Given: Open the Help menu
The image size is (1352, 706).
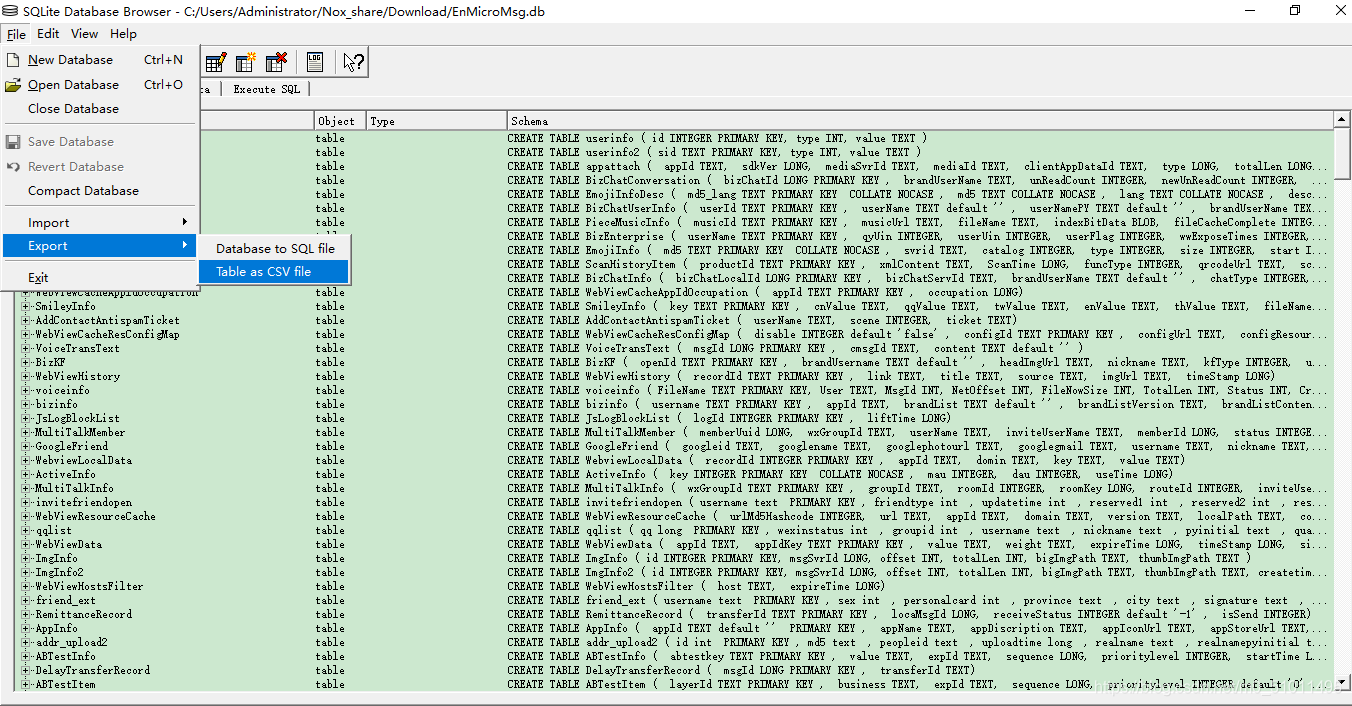Looking at the screenshot, I should click(123, 34).
